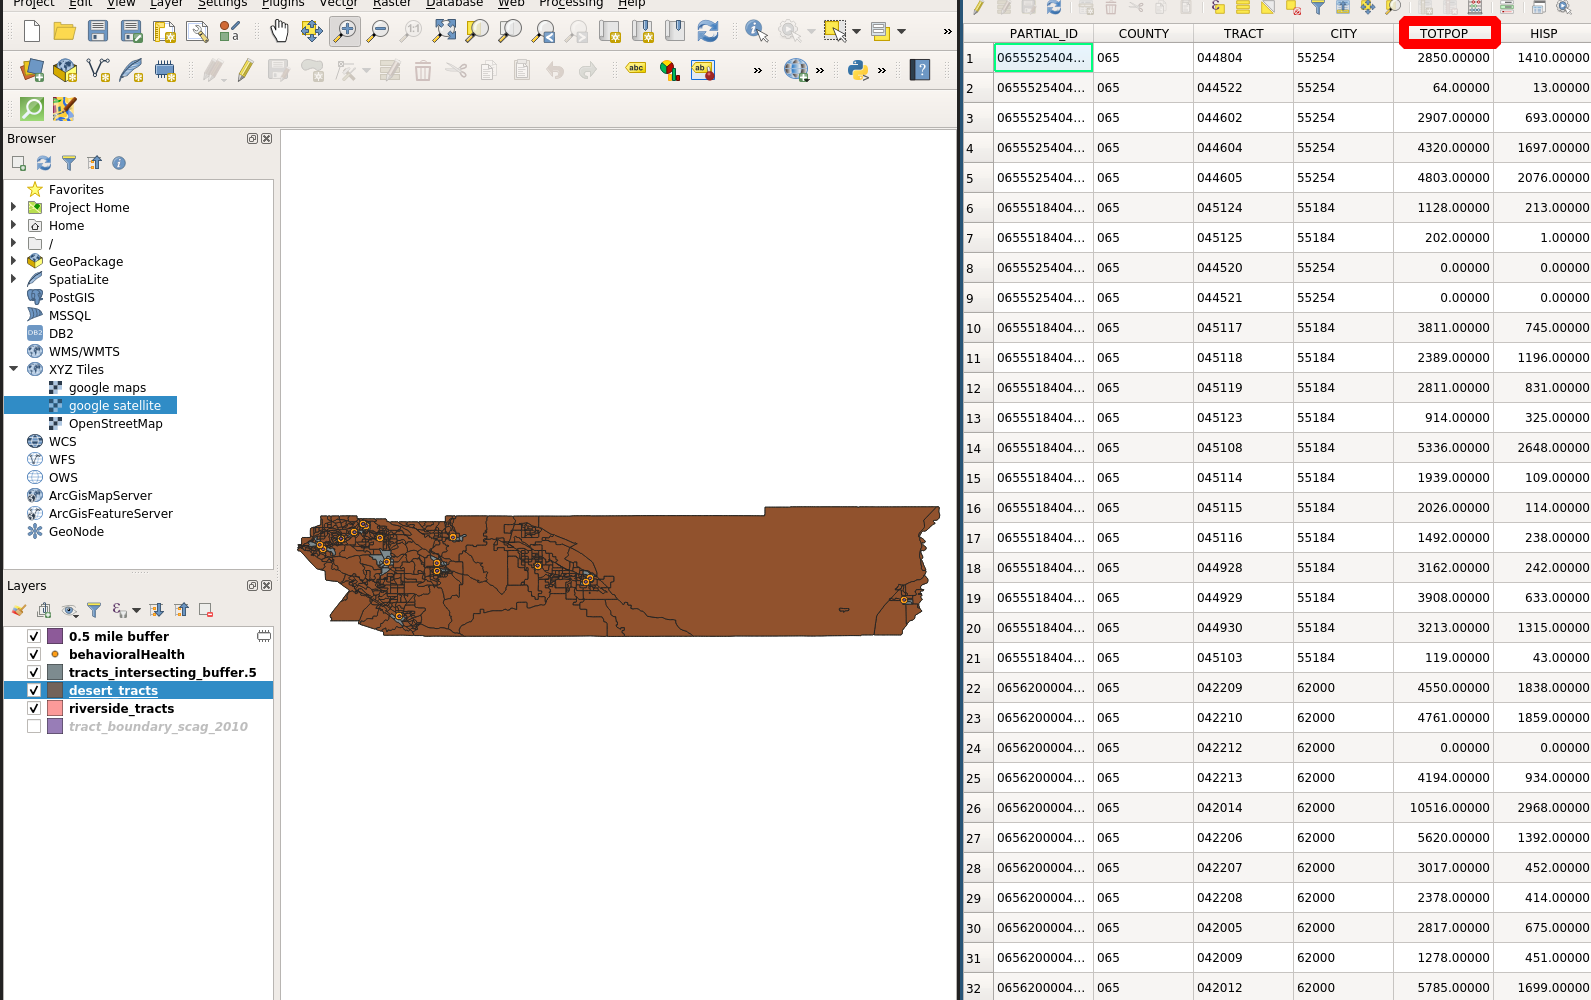Click Zoom to Full Extent icon
The height and width of the screenshot is (1000, 1591).
[444, 31]
